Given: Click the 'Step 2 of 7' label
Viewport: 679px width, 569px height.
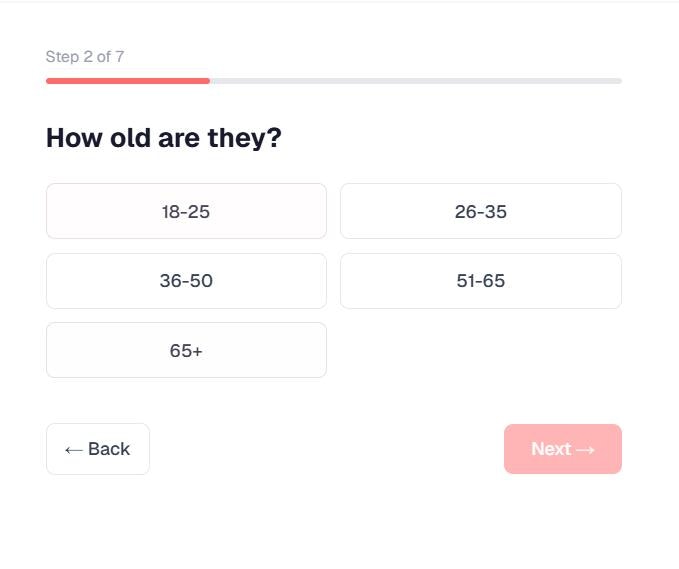Looking at the screenshot, I should 85,57.
